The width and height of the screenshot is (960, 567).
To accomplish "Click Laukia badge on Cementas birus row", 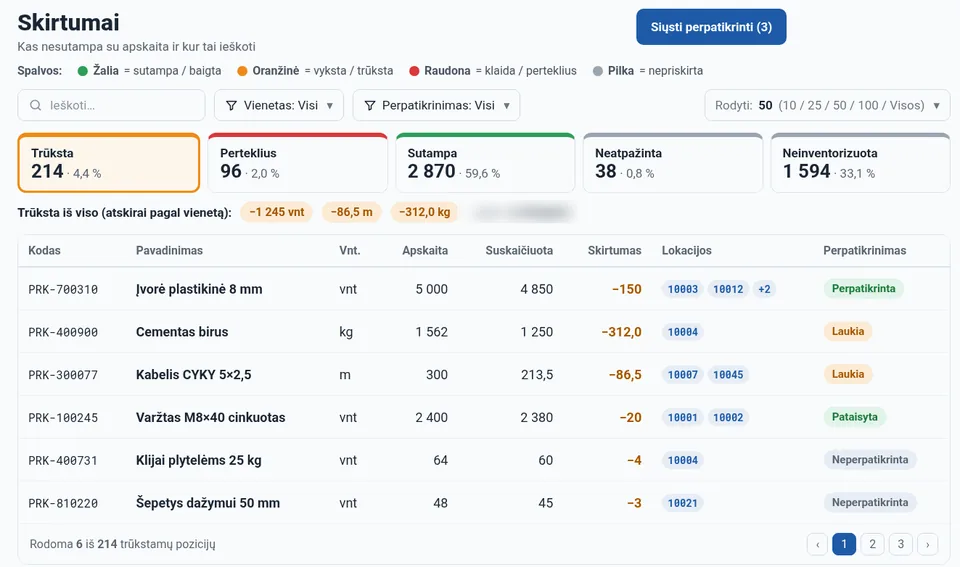I will point(848,331).
